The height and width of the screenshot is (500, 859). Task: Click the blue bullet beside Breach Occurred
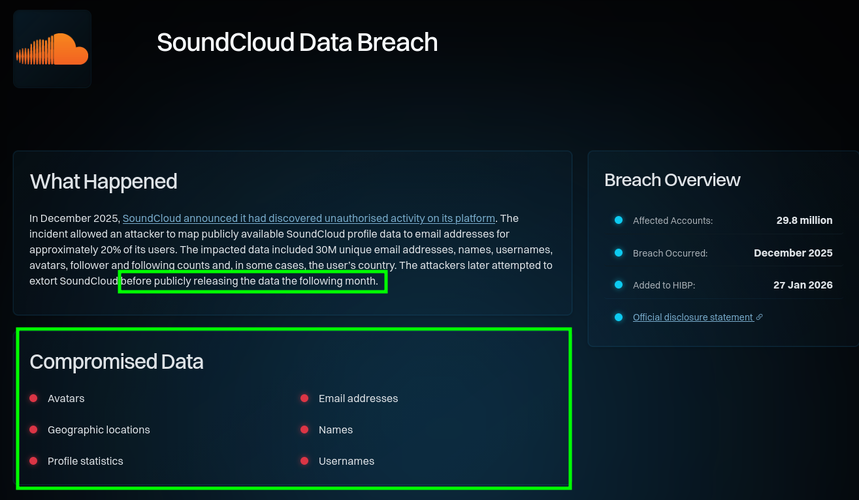[619, 252]
